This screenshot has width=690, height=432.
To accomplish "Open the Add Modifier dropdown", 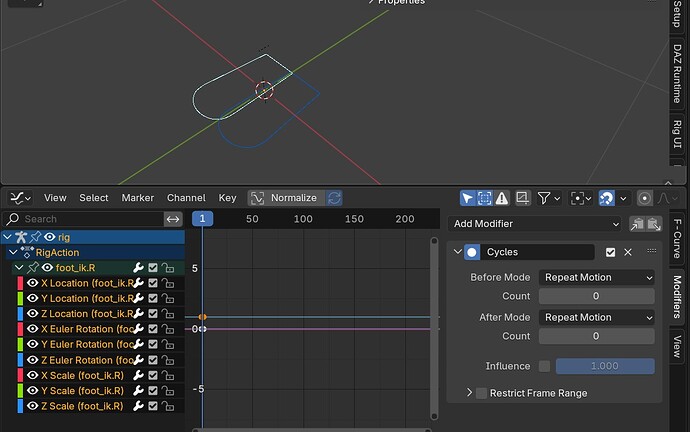I will (534, 224).
